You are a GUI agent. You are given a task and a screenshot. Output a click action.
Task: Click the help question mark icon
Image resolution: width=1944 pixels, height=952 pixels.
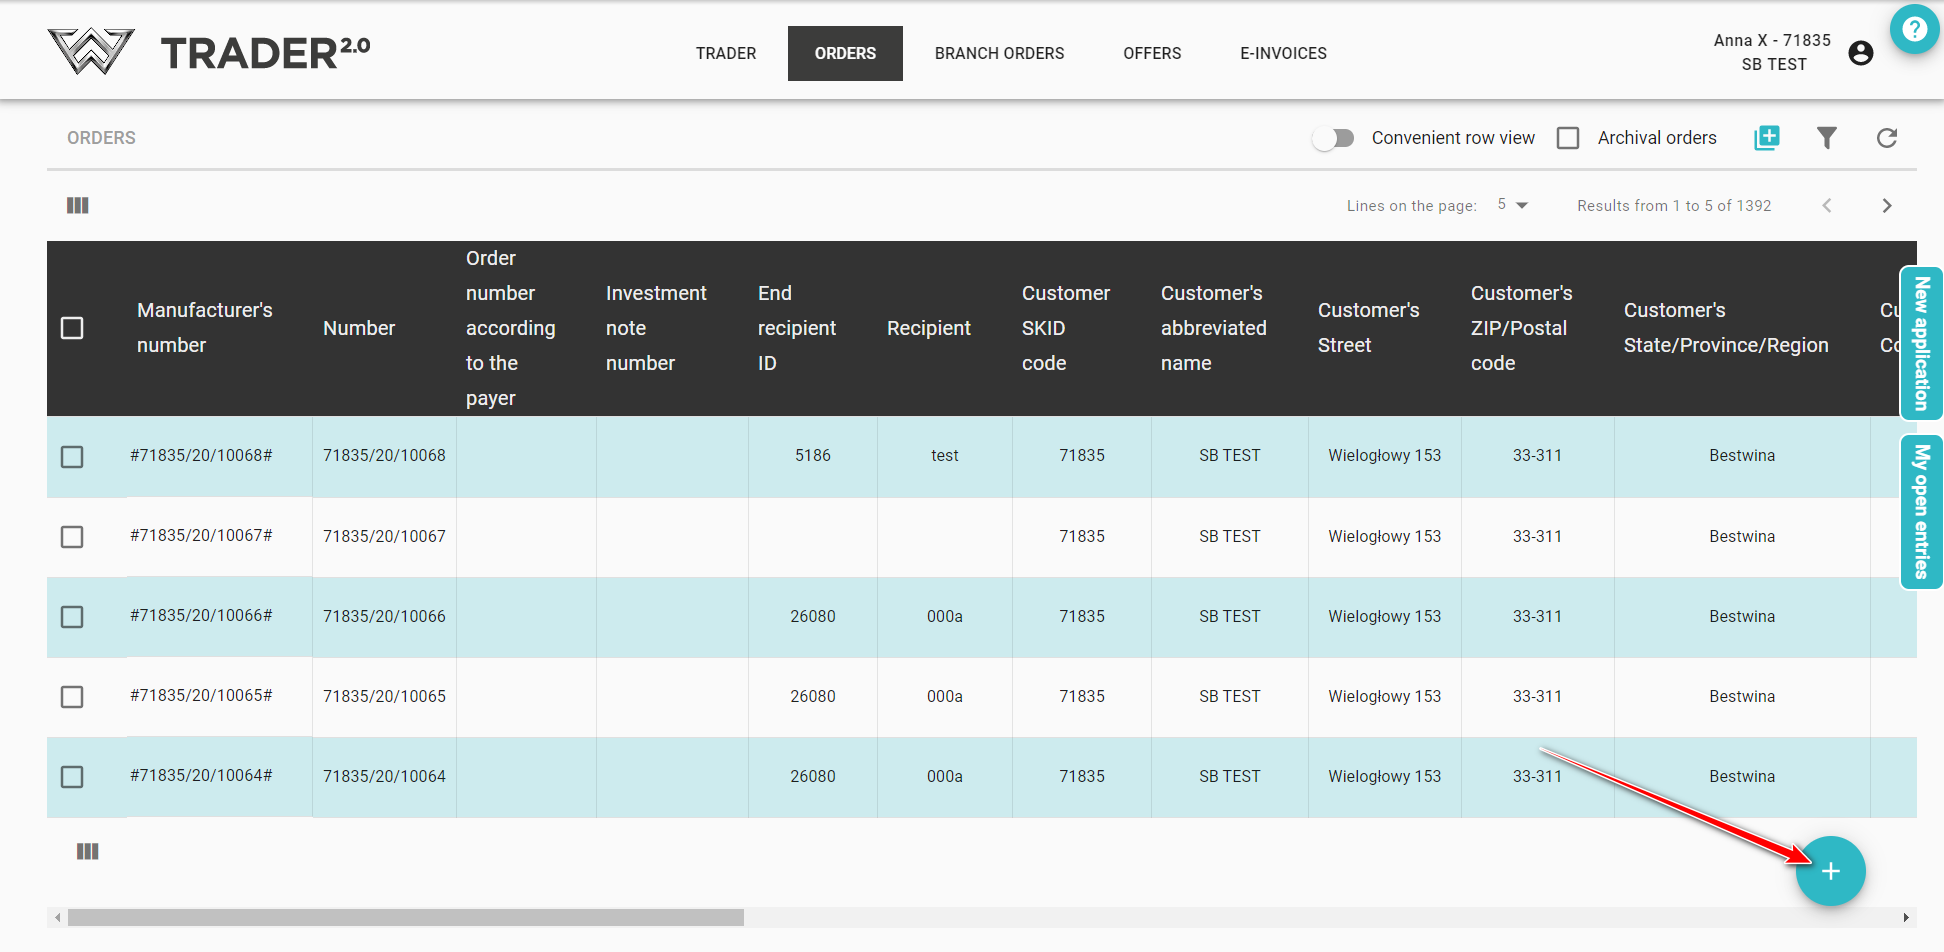1914,29
